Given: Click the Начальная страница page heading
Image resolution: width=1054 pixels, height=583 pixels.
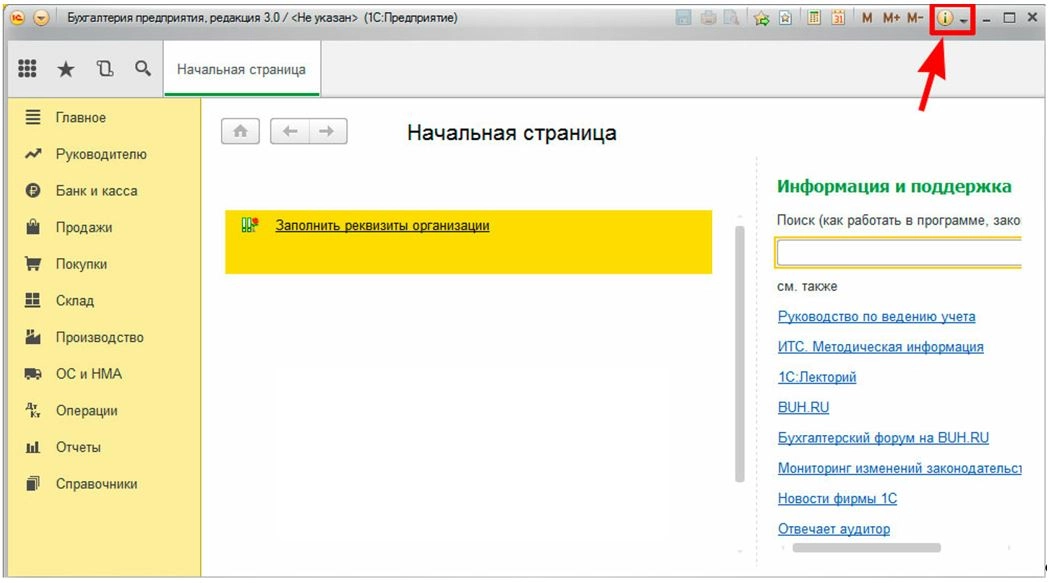Looking at the screenshot, I should 512,132.
